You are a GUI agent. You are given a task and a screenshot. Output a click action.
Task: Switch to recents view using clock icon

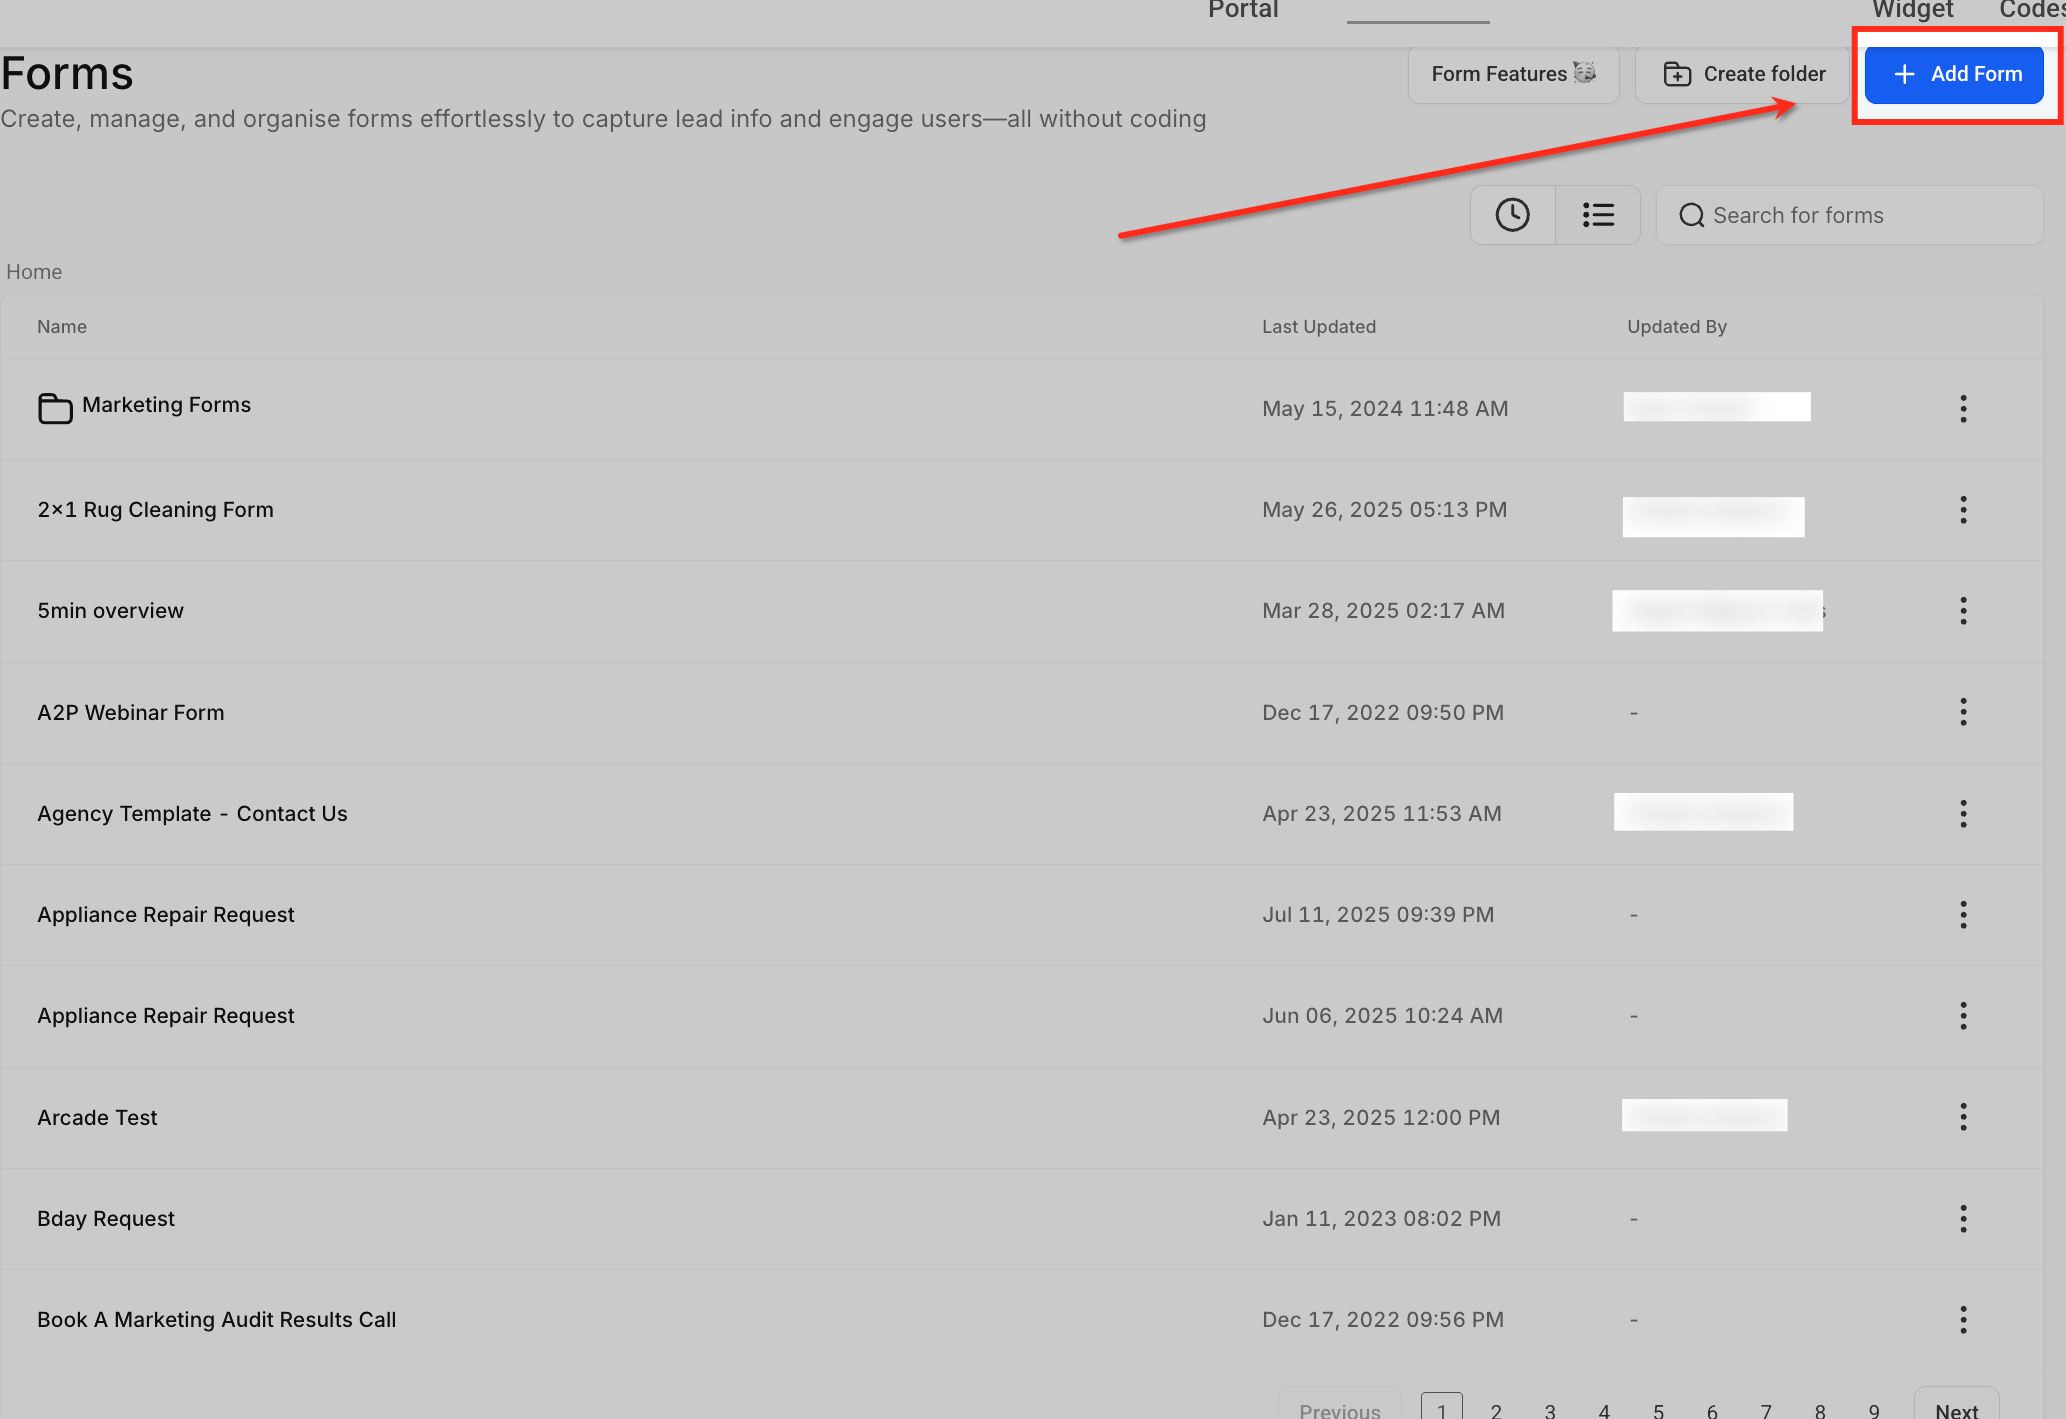(x=1512, y=214)
